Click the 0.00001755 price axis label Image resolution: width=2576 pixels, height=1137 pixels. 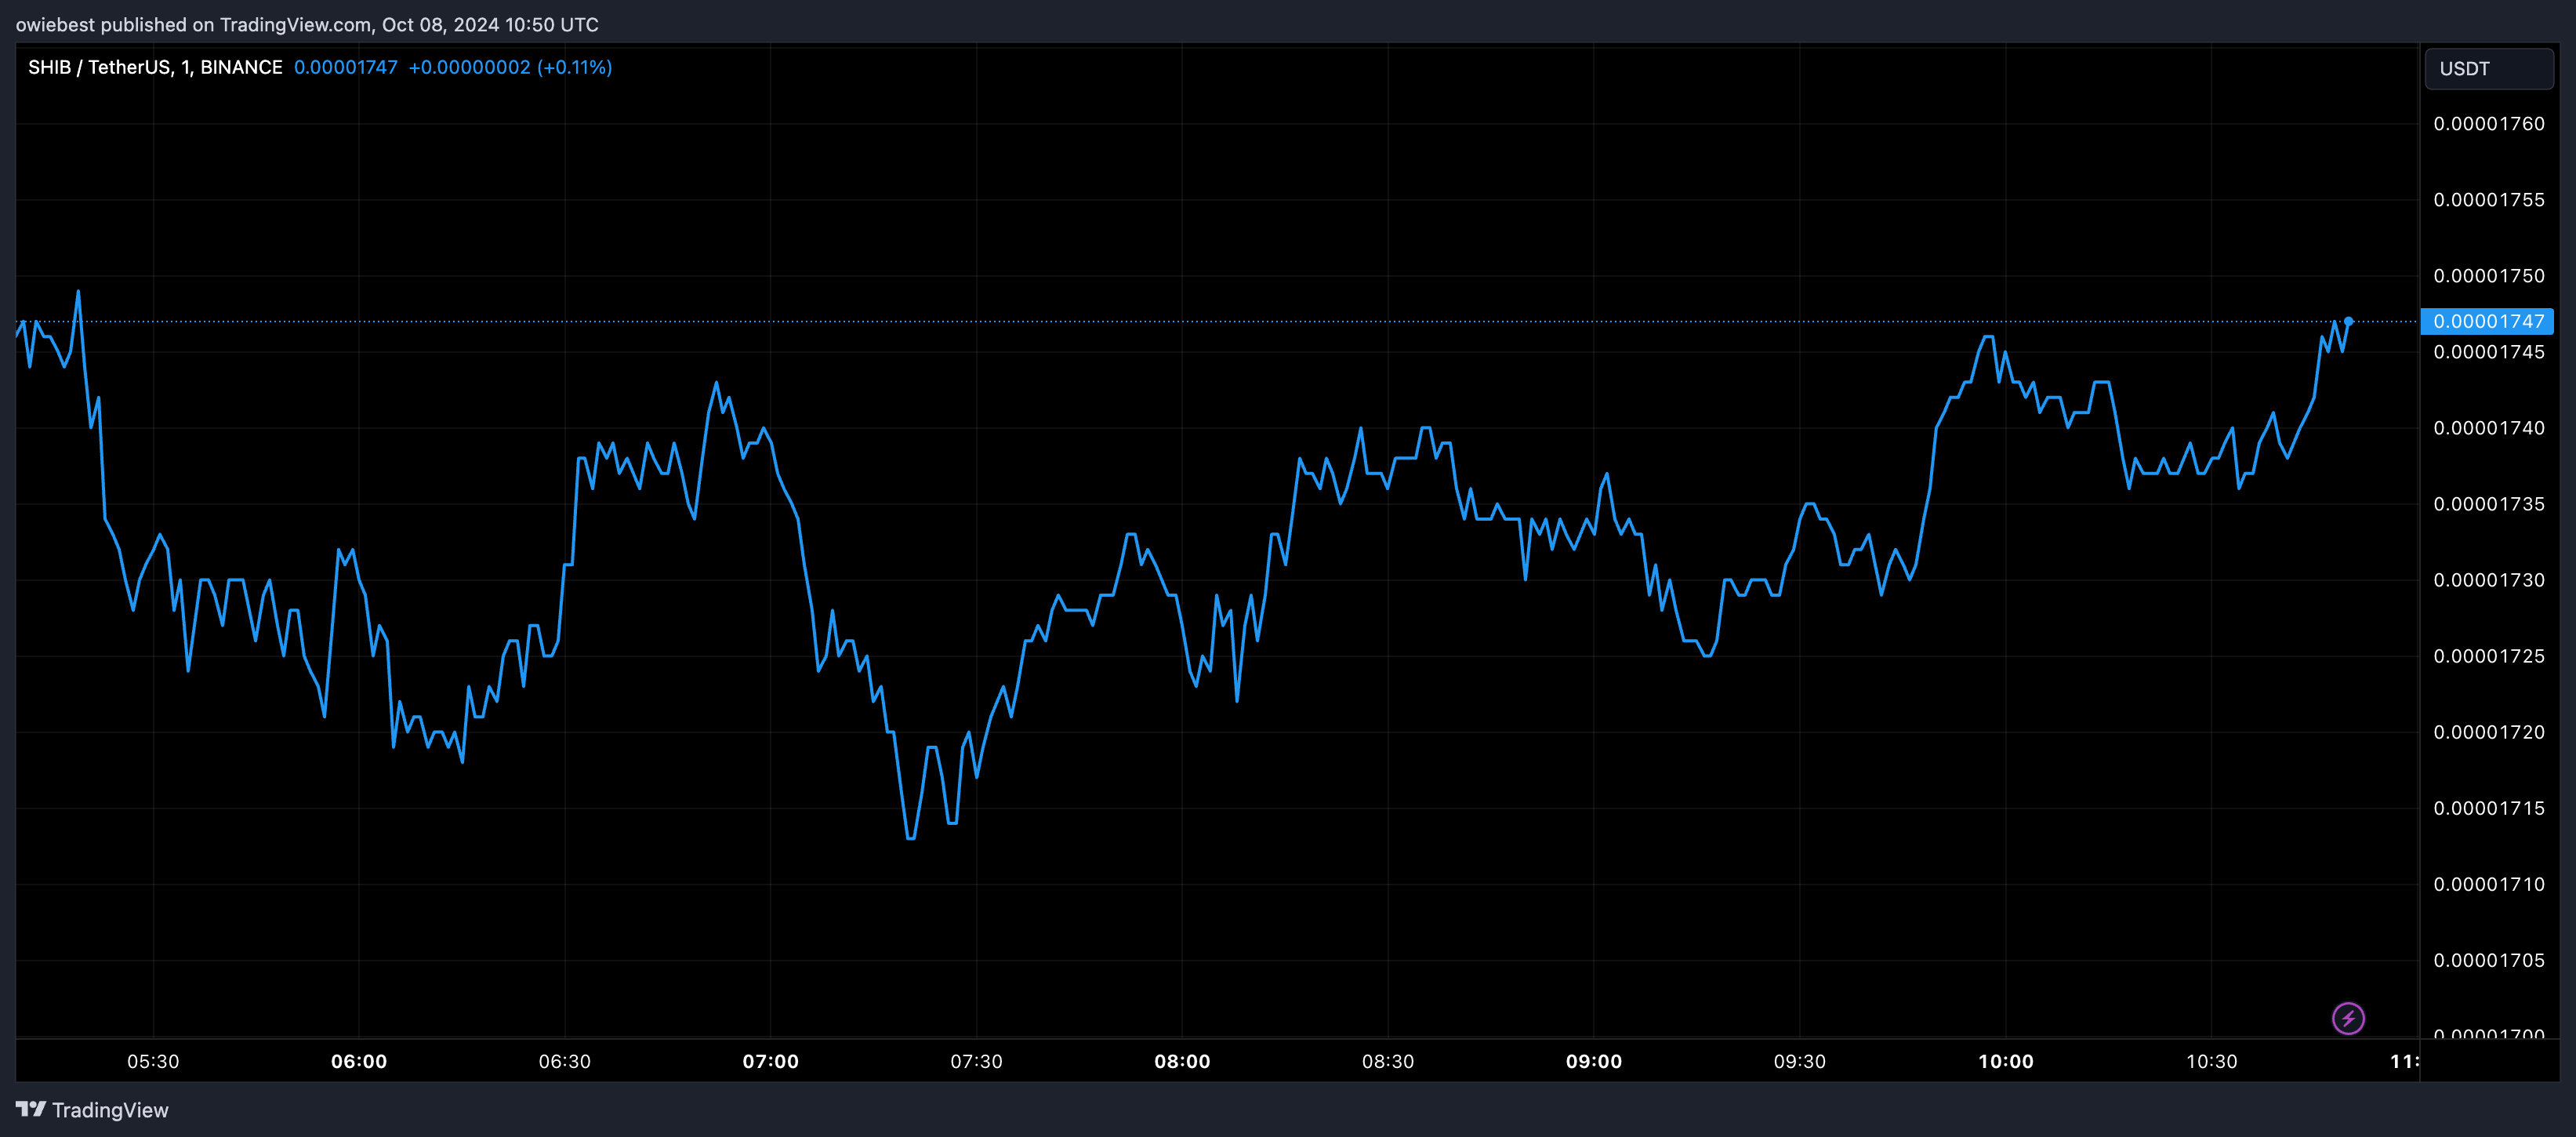(x=2489, y=200)
